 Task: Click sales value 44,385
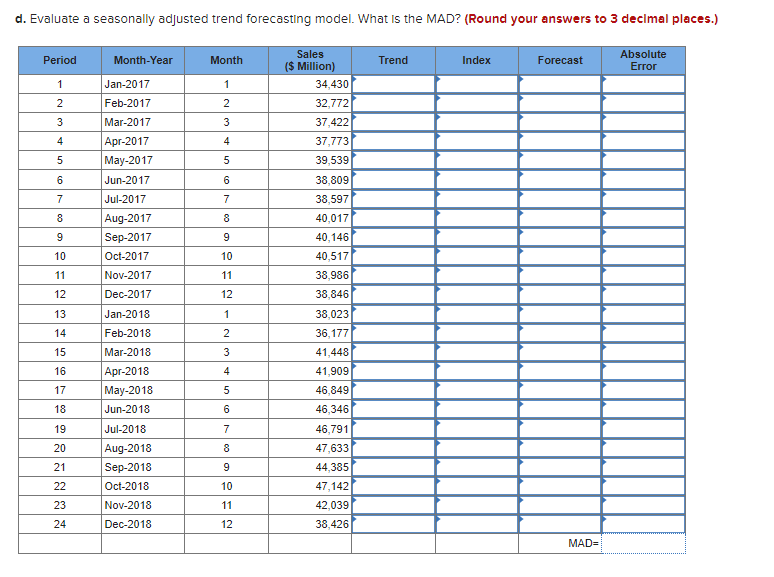pos(332,467)
